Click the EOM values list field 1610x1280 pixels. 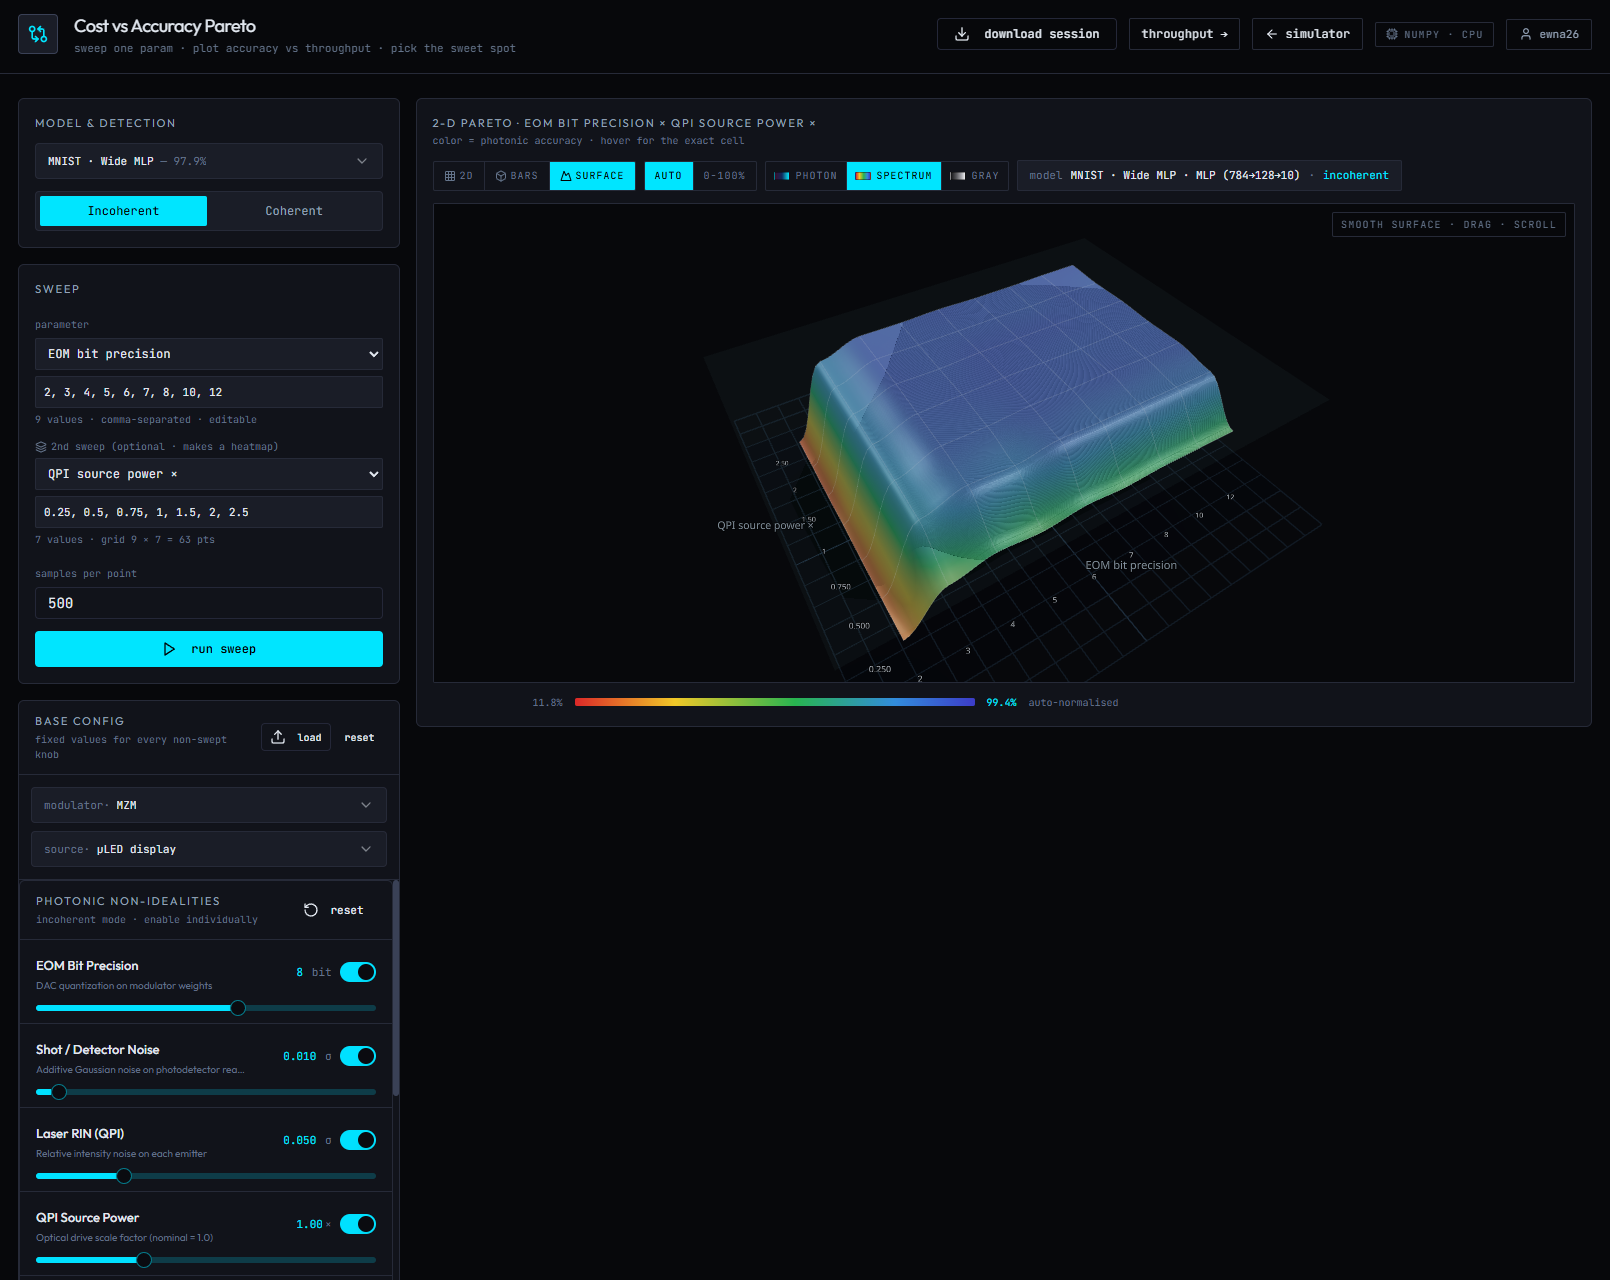[209, 392]
